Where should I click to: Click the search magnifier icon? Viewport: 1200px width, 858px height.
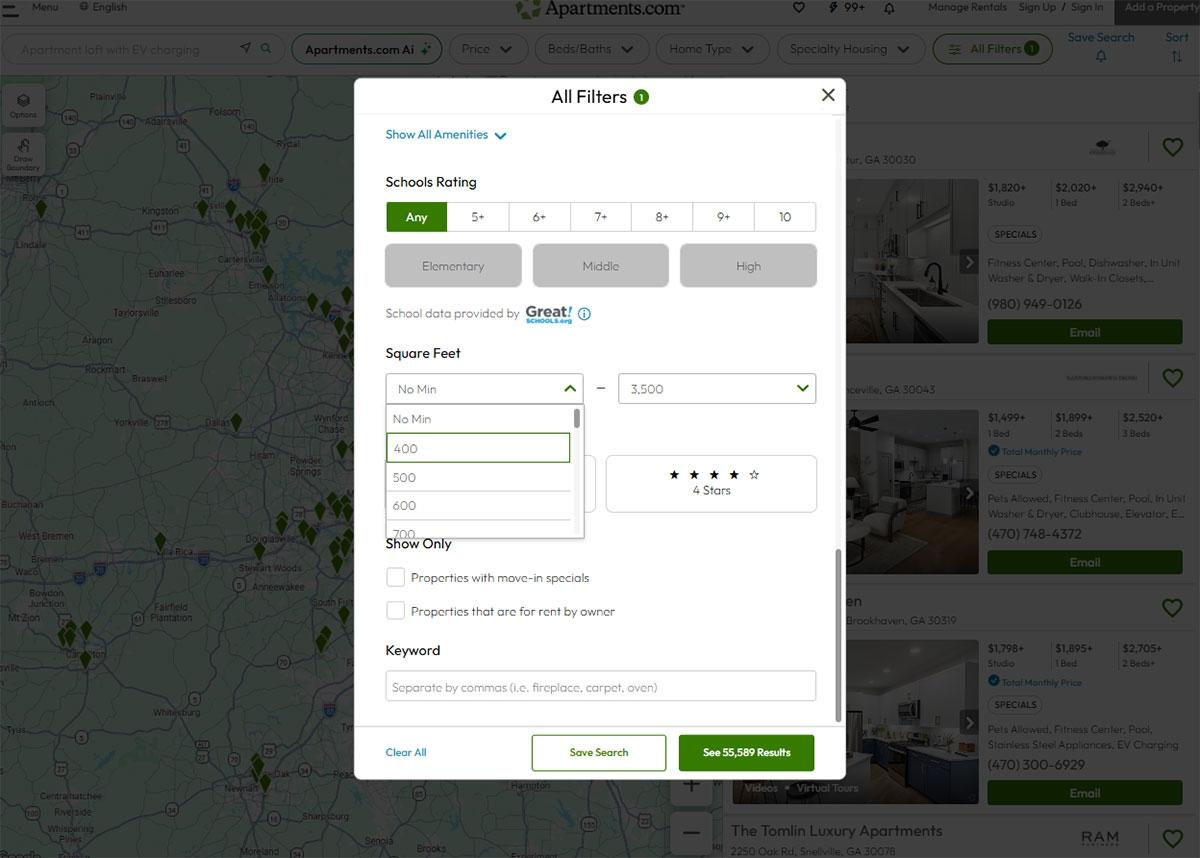click(x=266, y=48)
